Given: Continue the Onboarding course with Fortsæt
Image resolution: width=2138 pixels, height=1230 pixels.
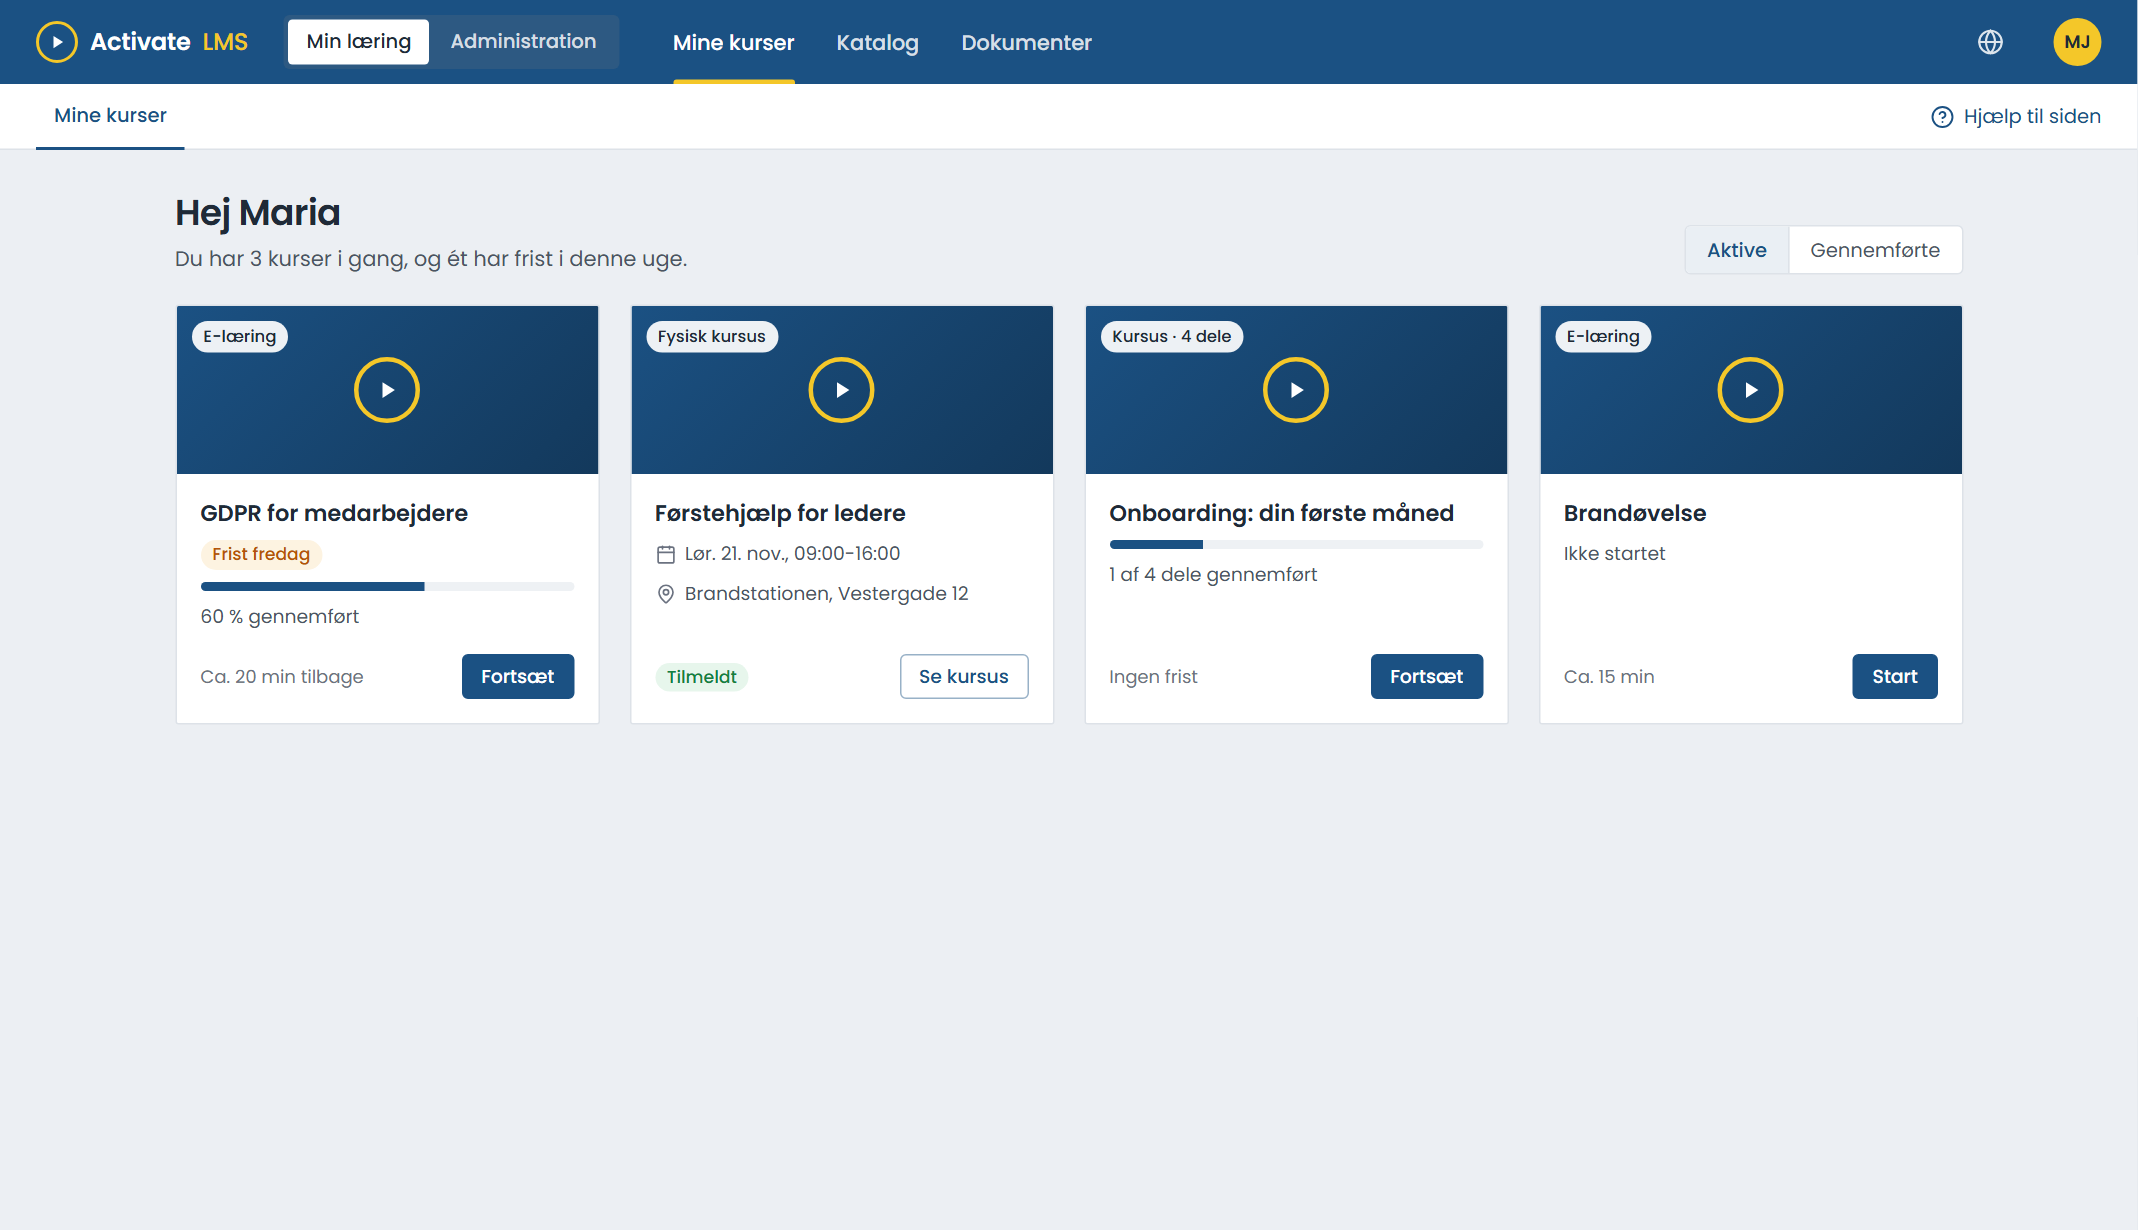Looking at the screenshot, I should click(x=1427, y=677).
